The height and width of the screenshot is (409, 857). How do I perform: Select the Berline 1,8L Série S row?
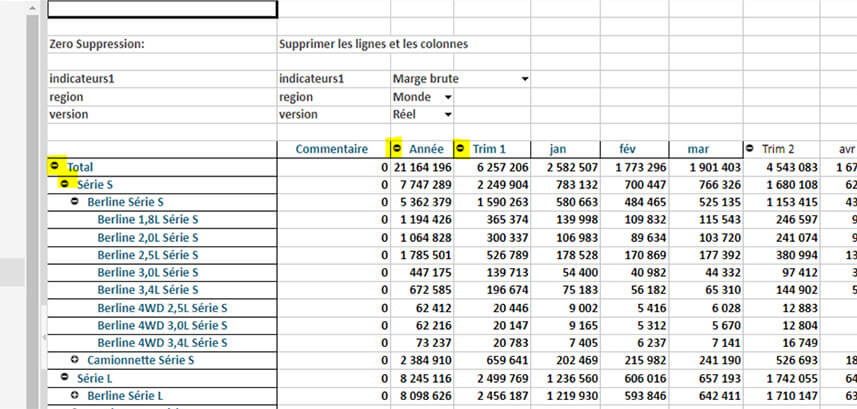coord(148,220)
